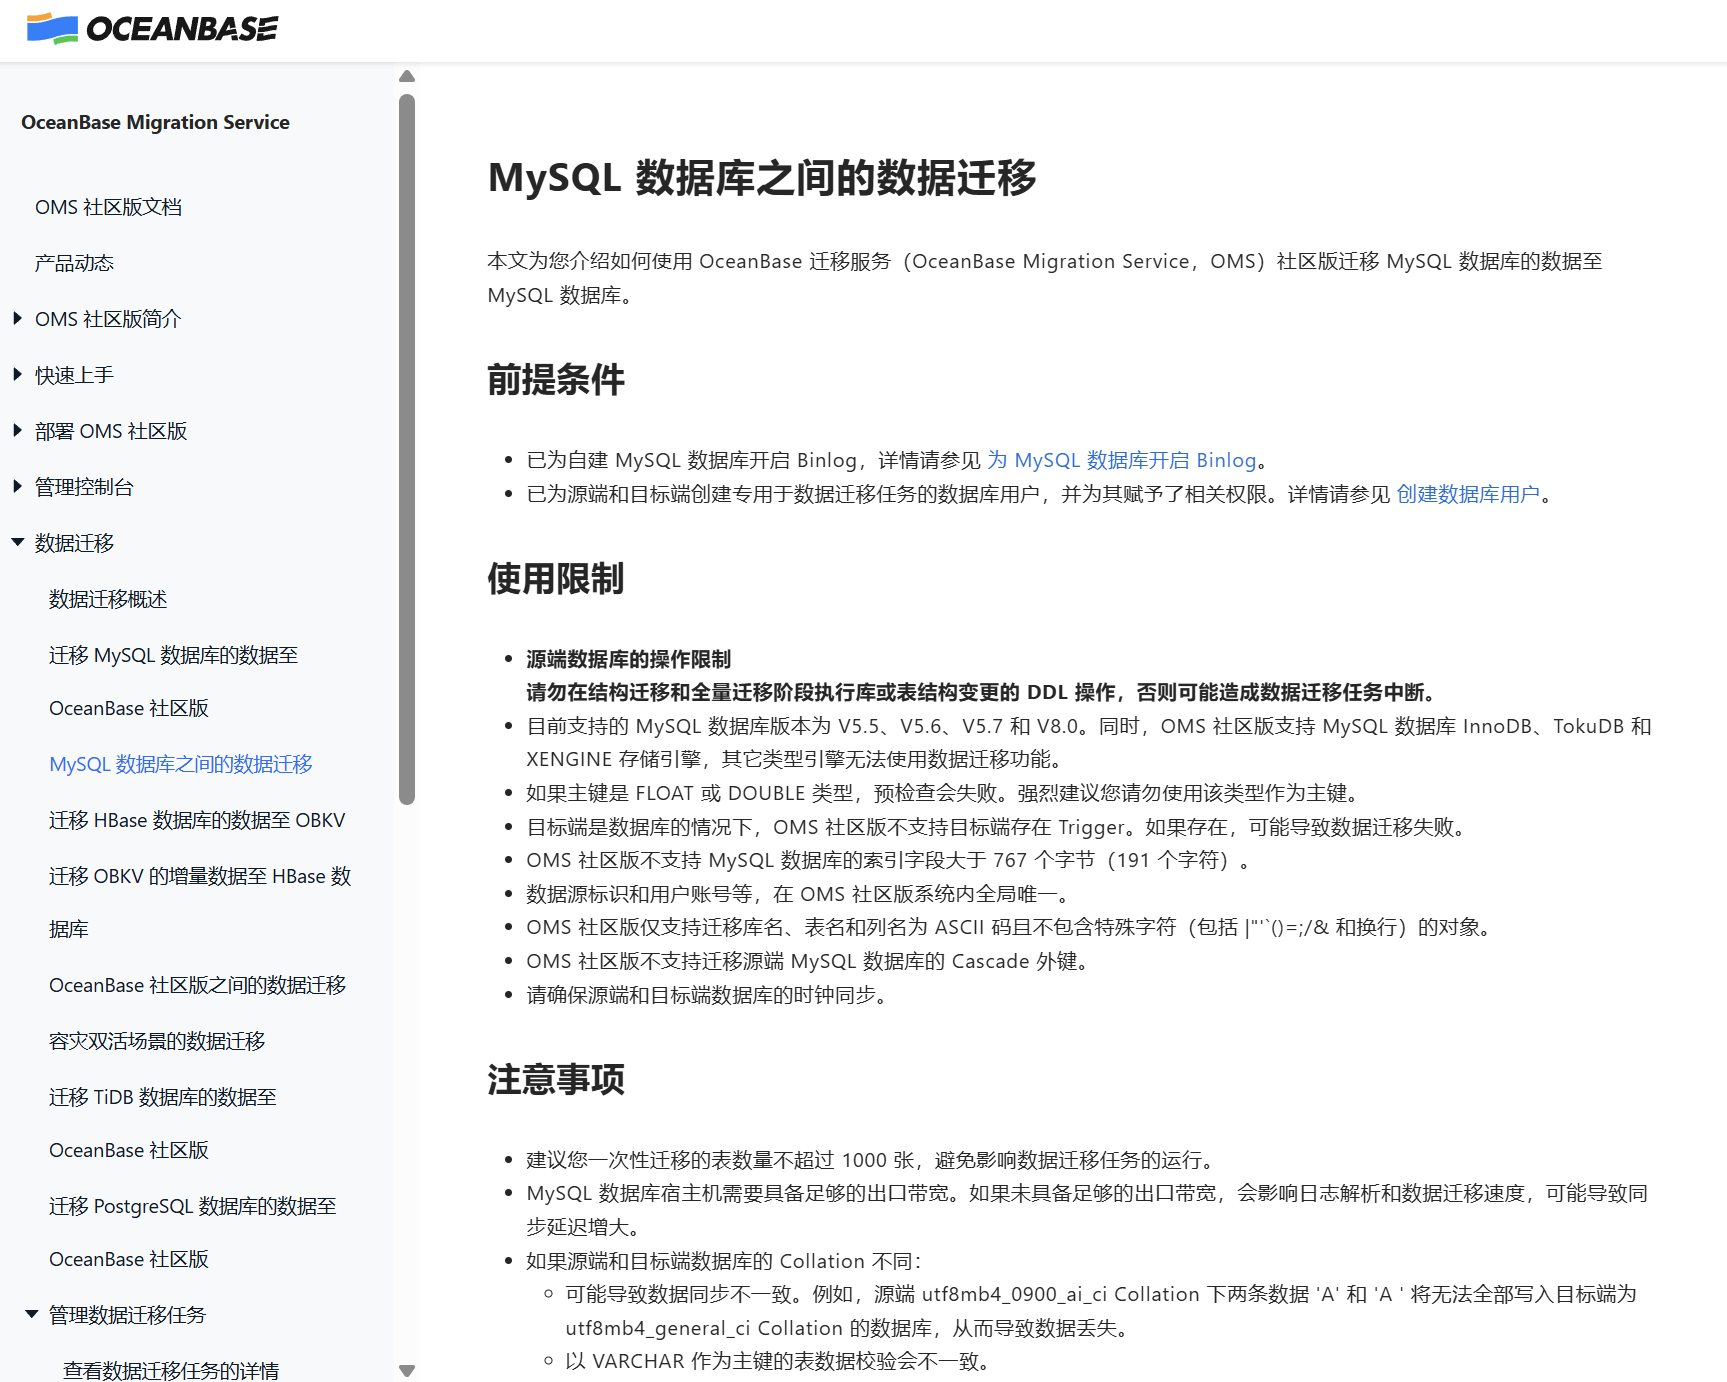Screen dimensions: 1727x1382
Task: Collapse the 数据迁移 section
Action: click(18, 542)
